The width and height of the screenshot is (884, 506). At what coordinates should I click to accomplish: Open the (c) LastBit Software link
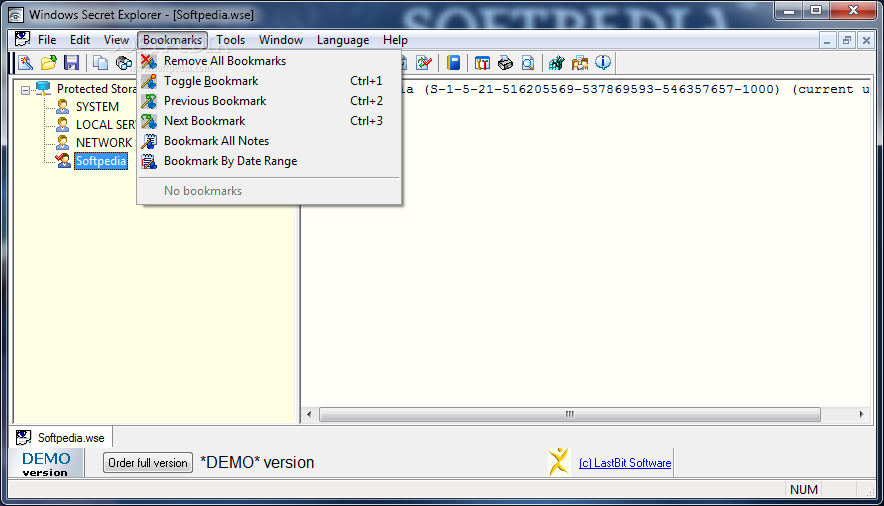pyautogui.click(x=625, y=463)
